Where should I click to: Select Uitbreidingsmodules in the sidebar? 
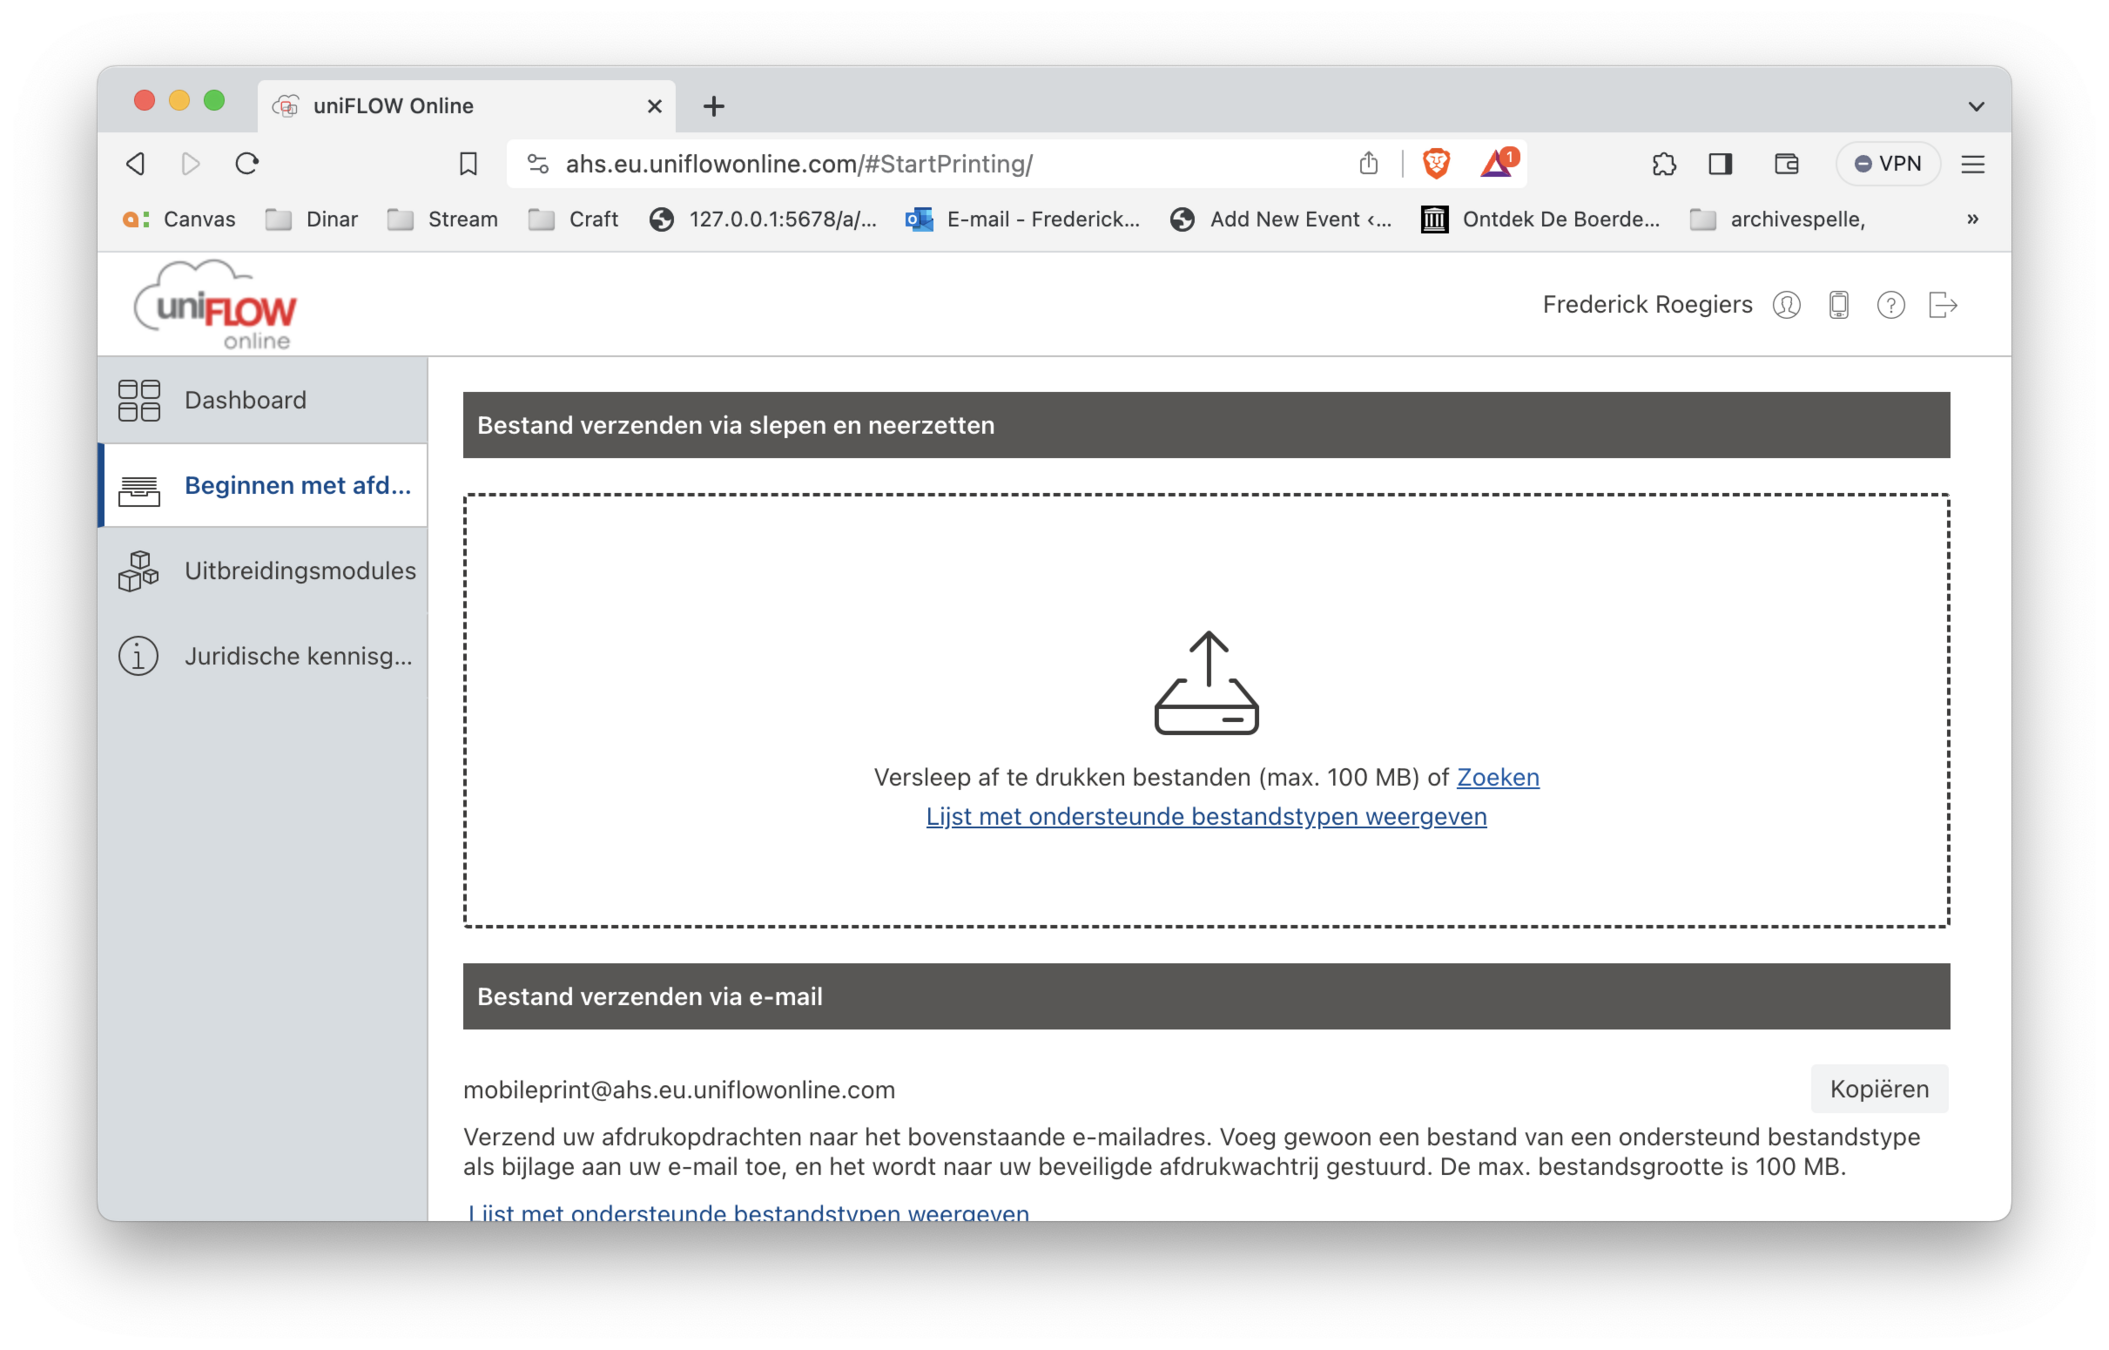pos(299,571)
